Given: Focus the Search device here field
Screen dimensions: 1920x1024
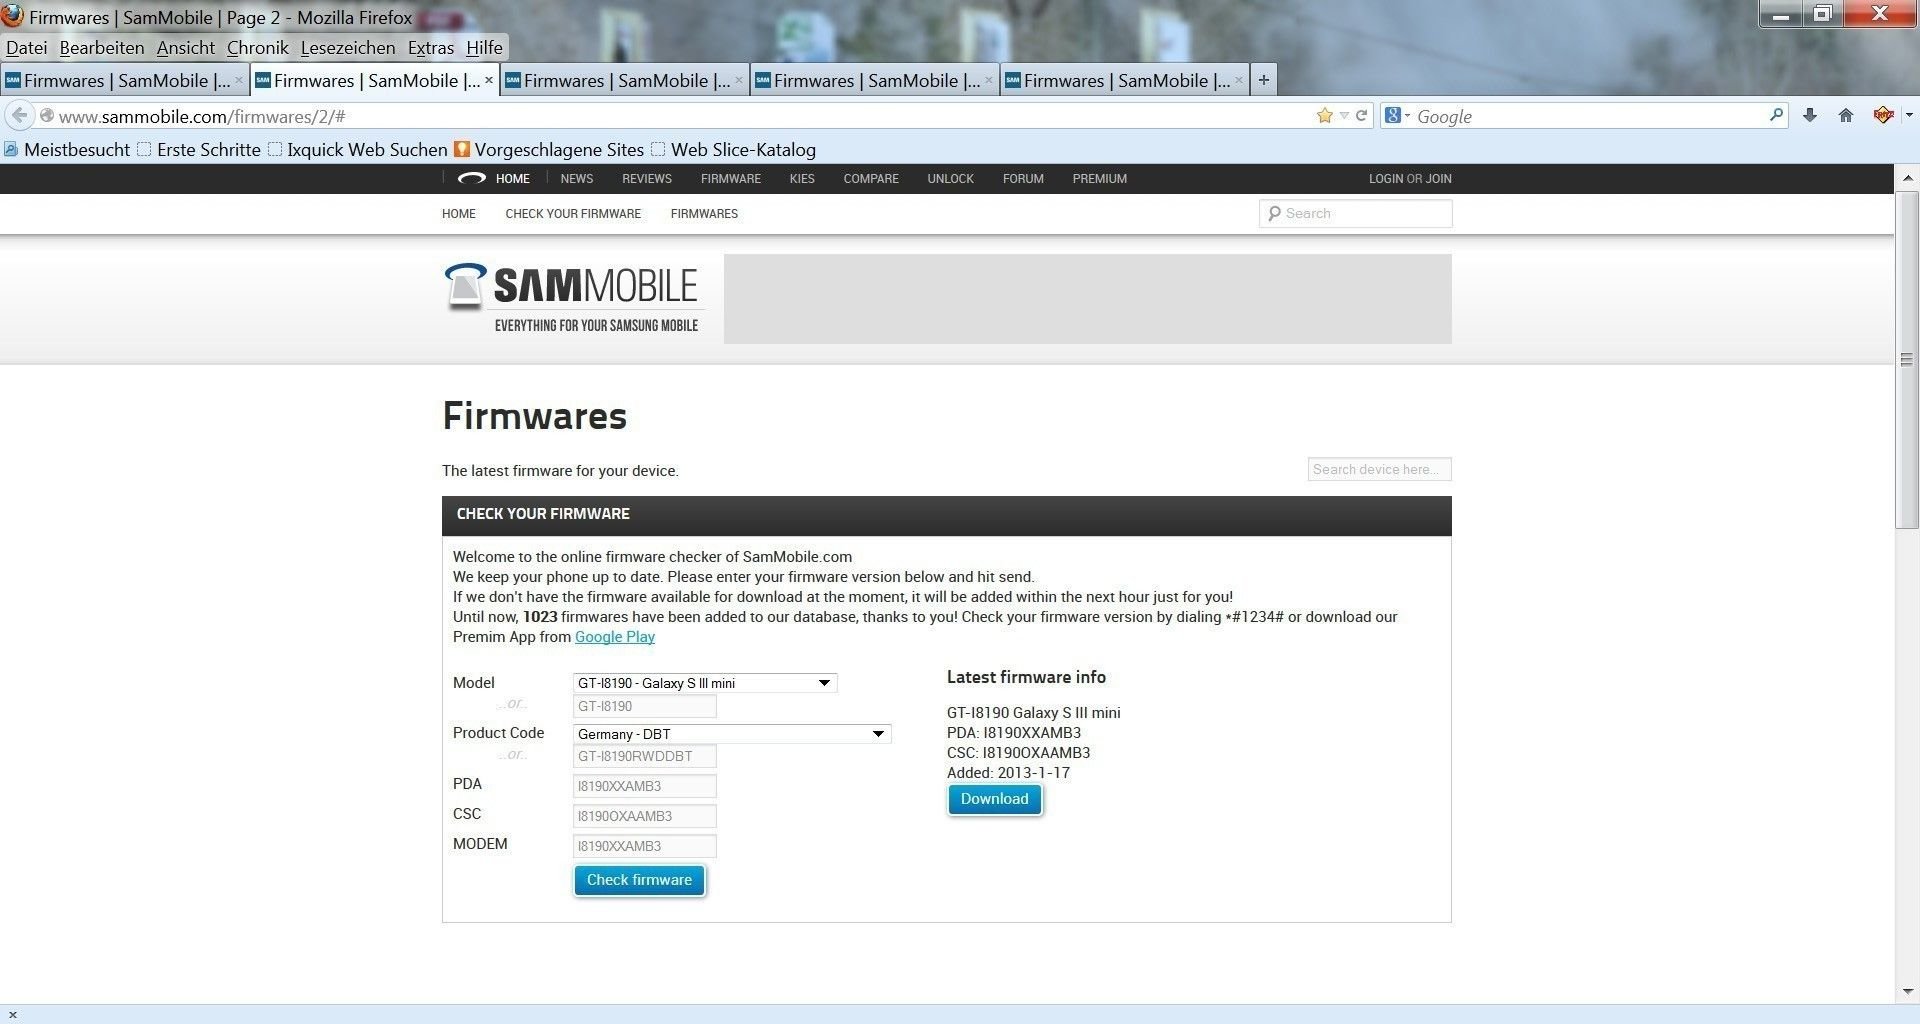Looking at the screenshot, I should [x=1380, y=469].
